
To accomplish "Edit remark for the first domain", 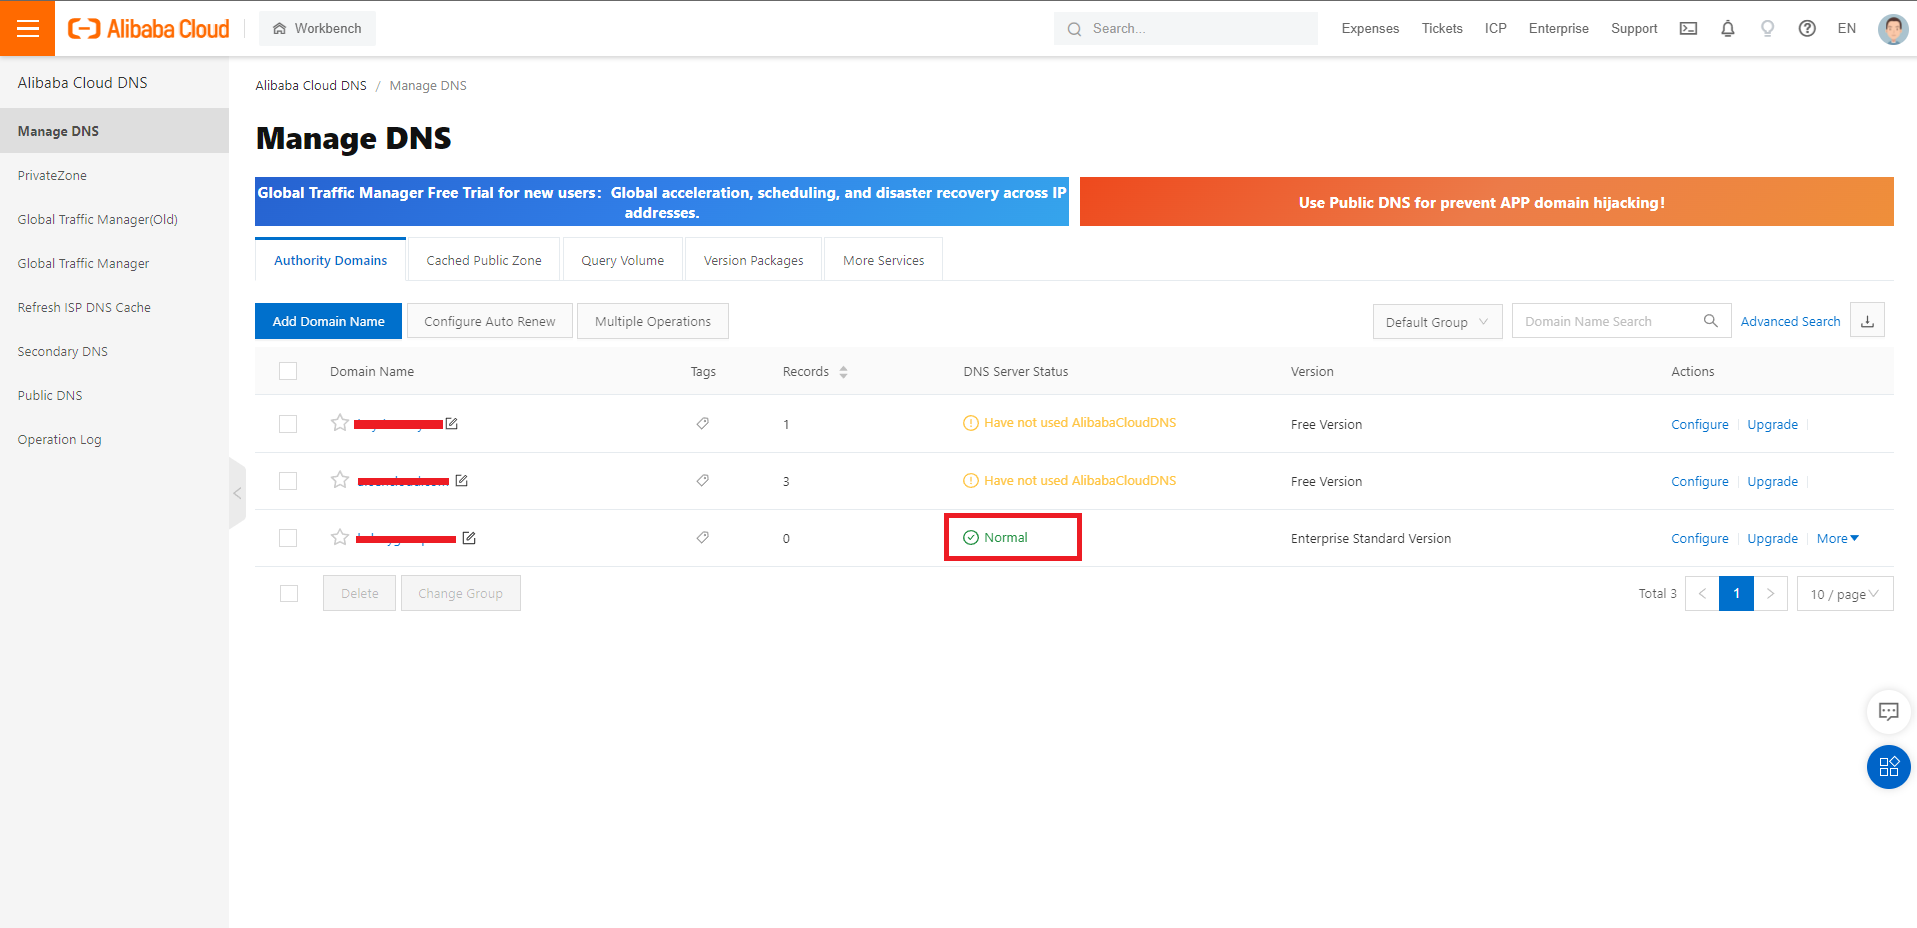I will 452,424.
